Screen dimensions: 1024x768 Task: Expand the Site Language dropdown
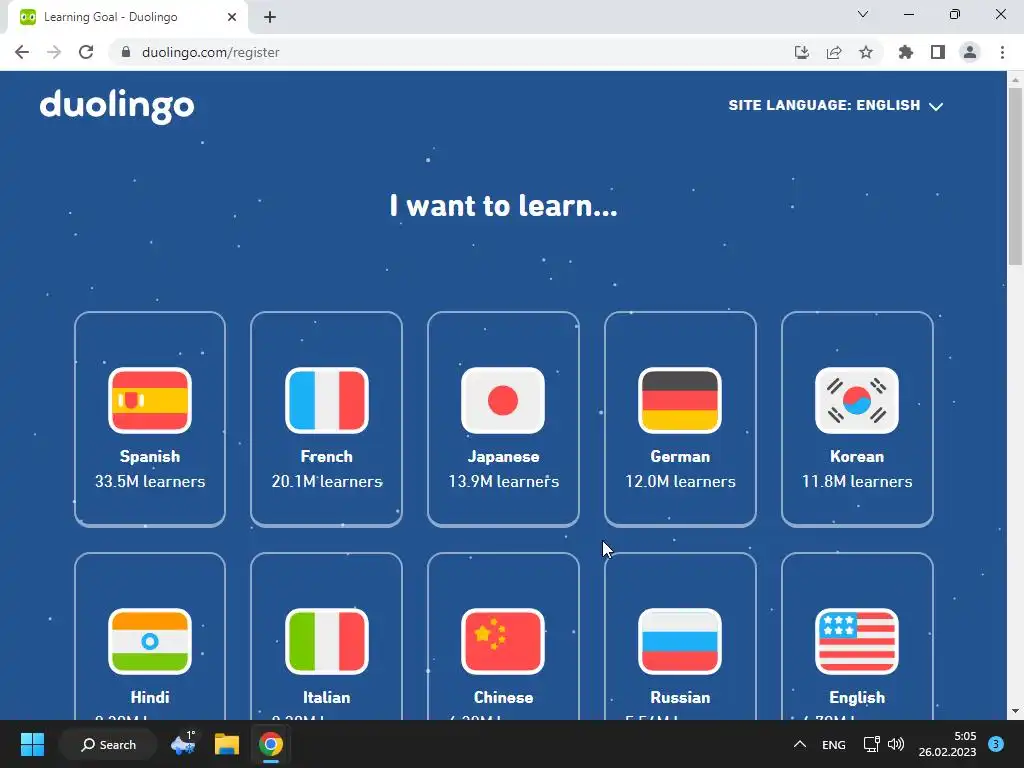click(836, 105)
